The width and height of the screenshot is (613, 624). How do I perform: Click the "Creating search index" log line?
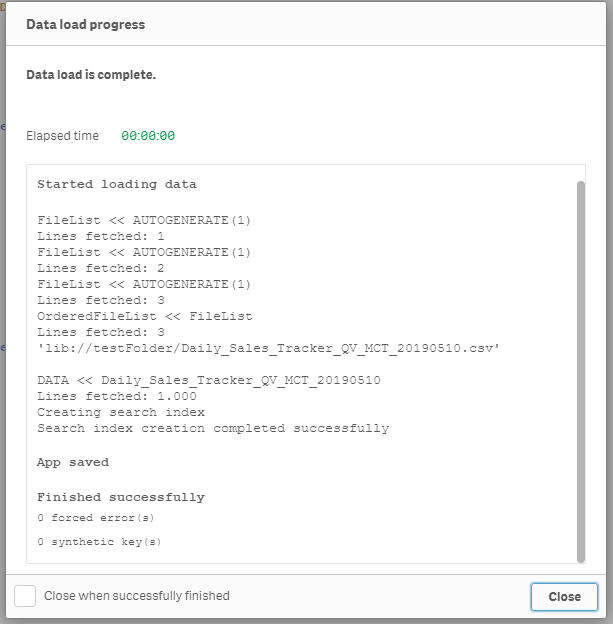click(x=121, y=412)
